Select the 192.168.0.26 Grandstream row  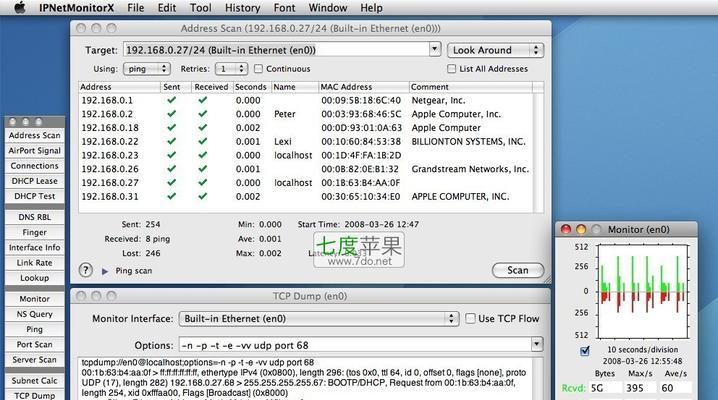coord(305,169)
